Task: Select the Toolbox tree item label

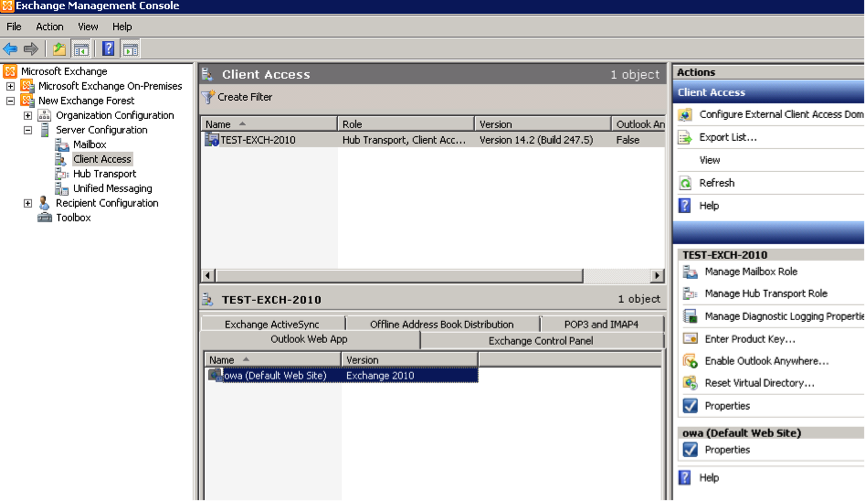Action: [x=73, y=218]
